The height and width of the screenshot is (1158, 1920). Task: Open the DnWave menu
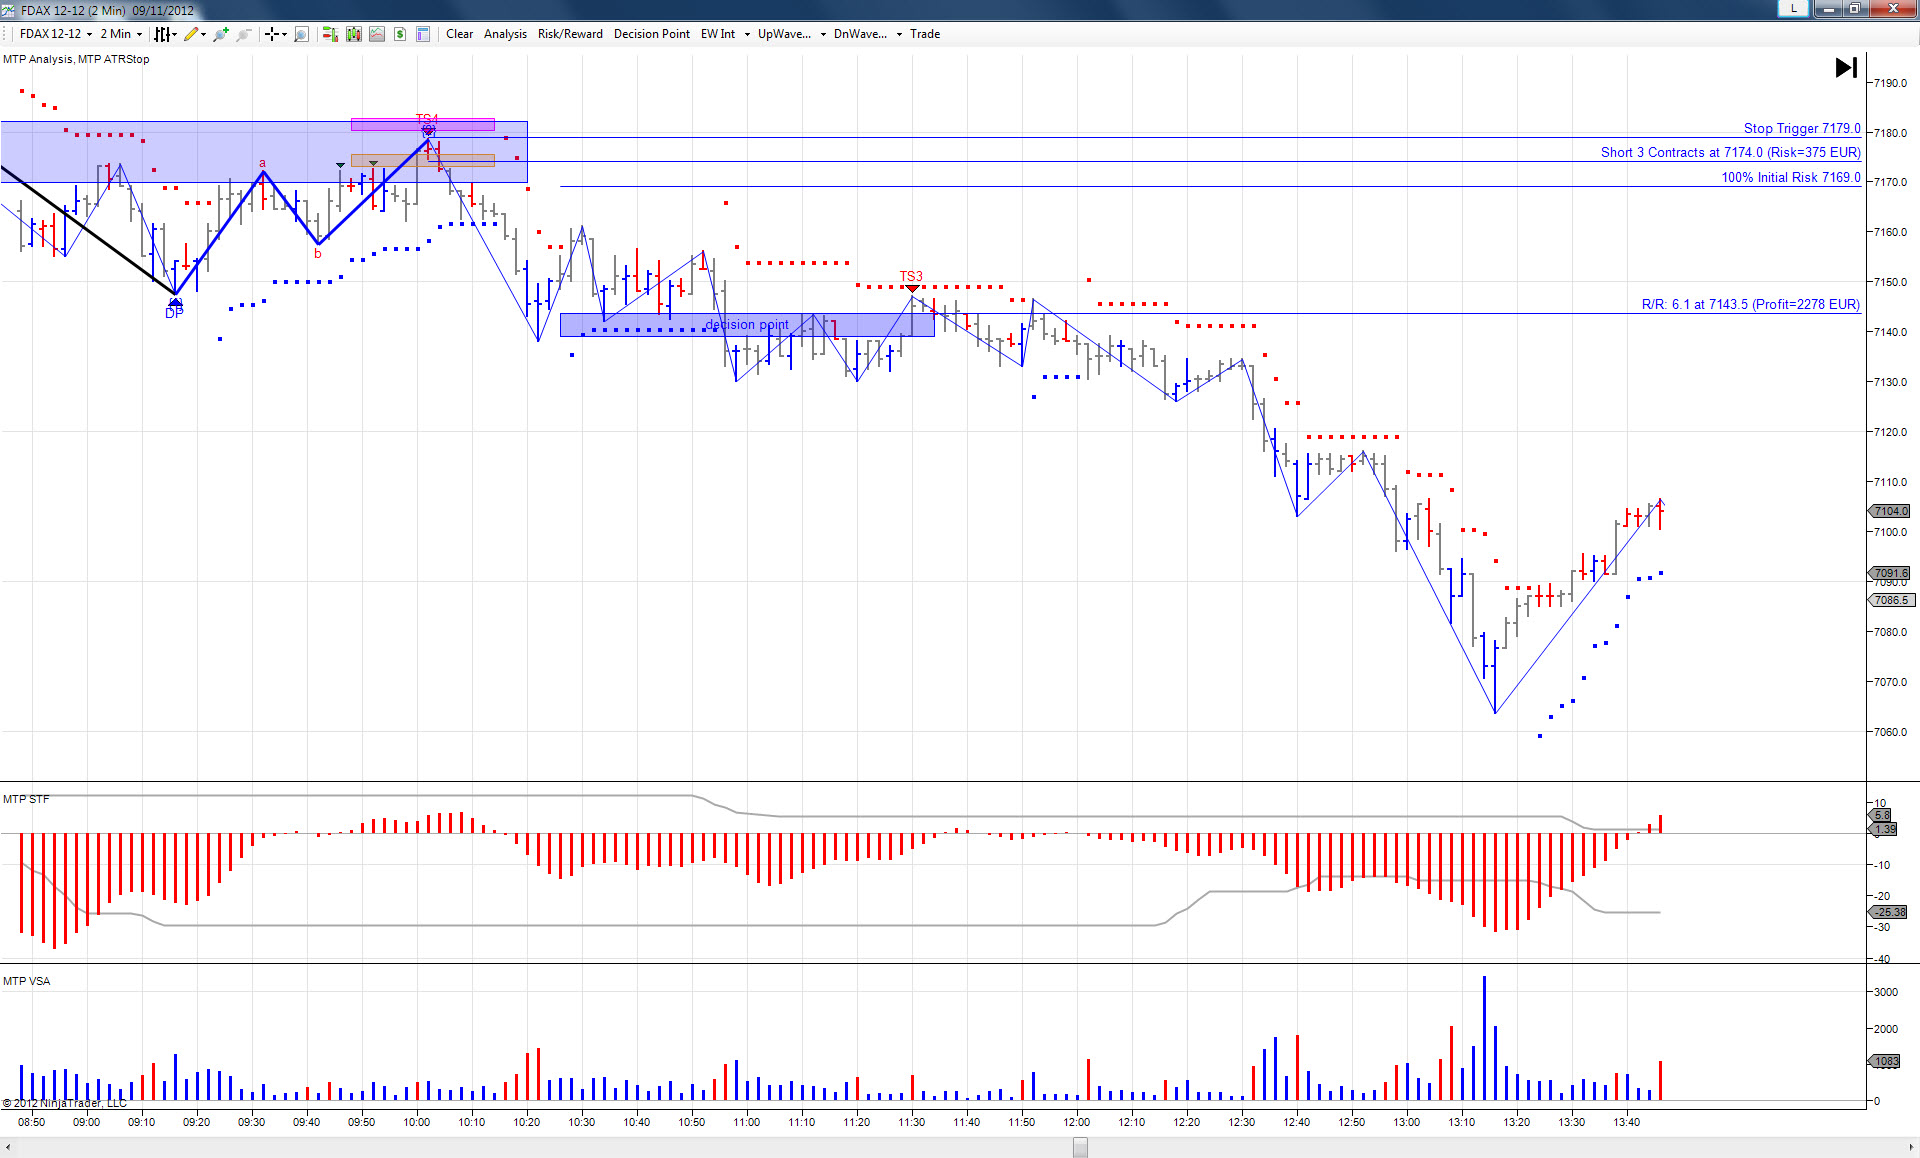click(860, 34)
